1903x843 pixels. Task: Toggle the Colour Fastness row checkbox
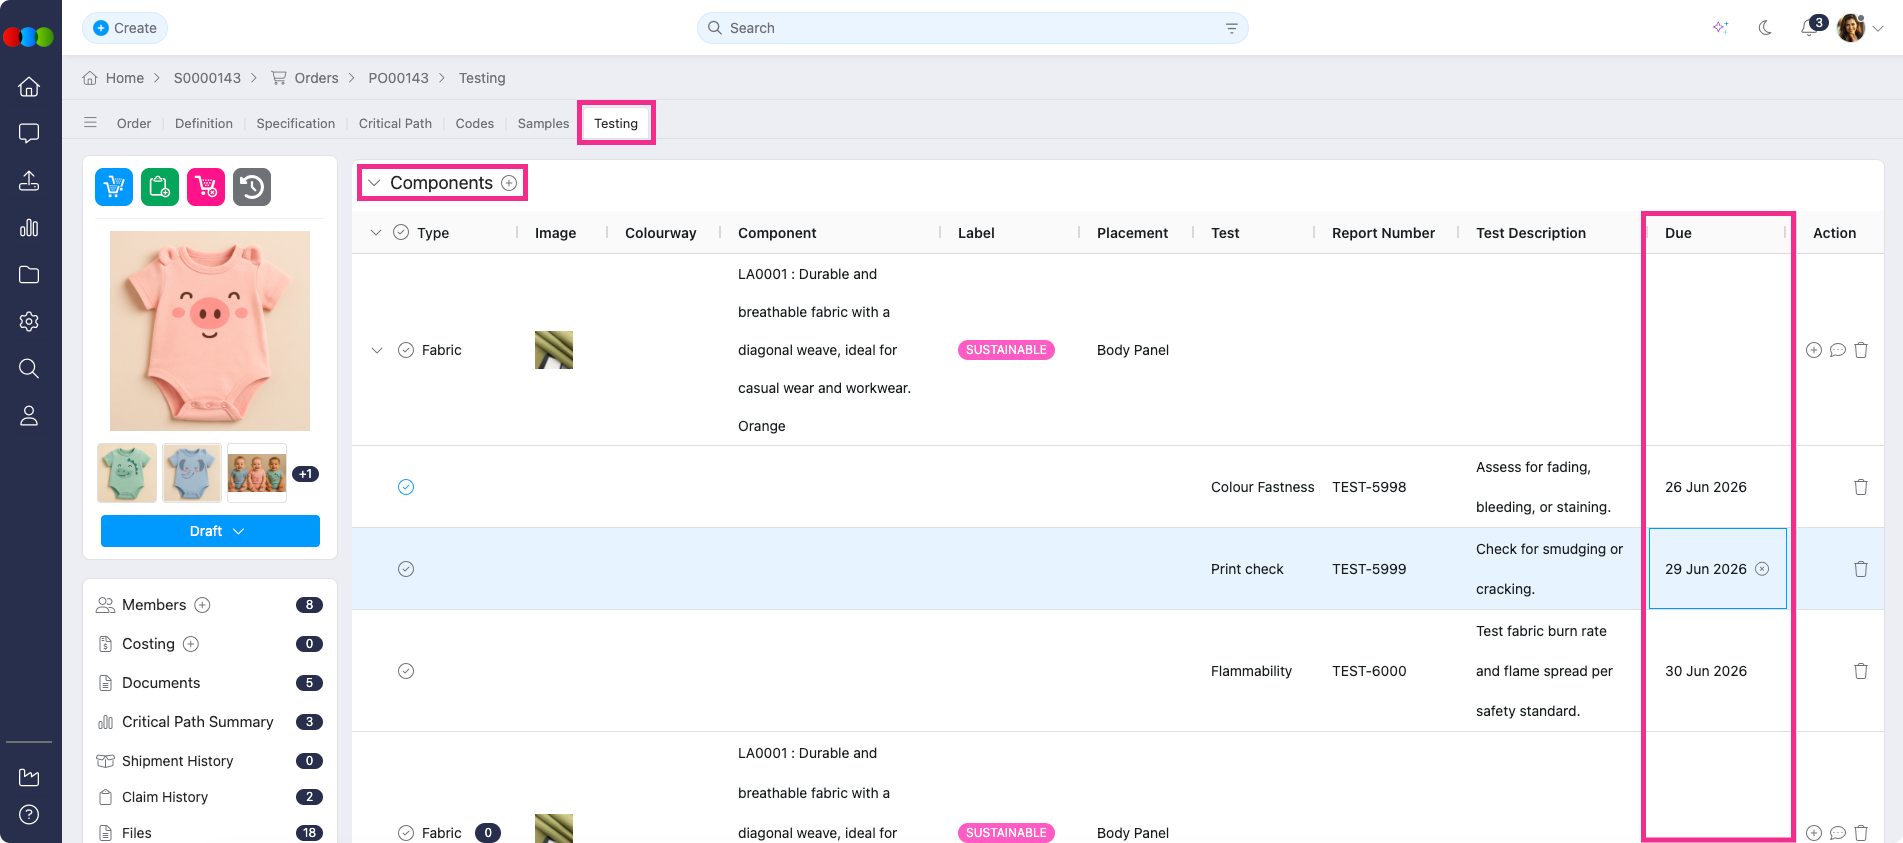tap(406, 487)
